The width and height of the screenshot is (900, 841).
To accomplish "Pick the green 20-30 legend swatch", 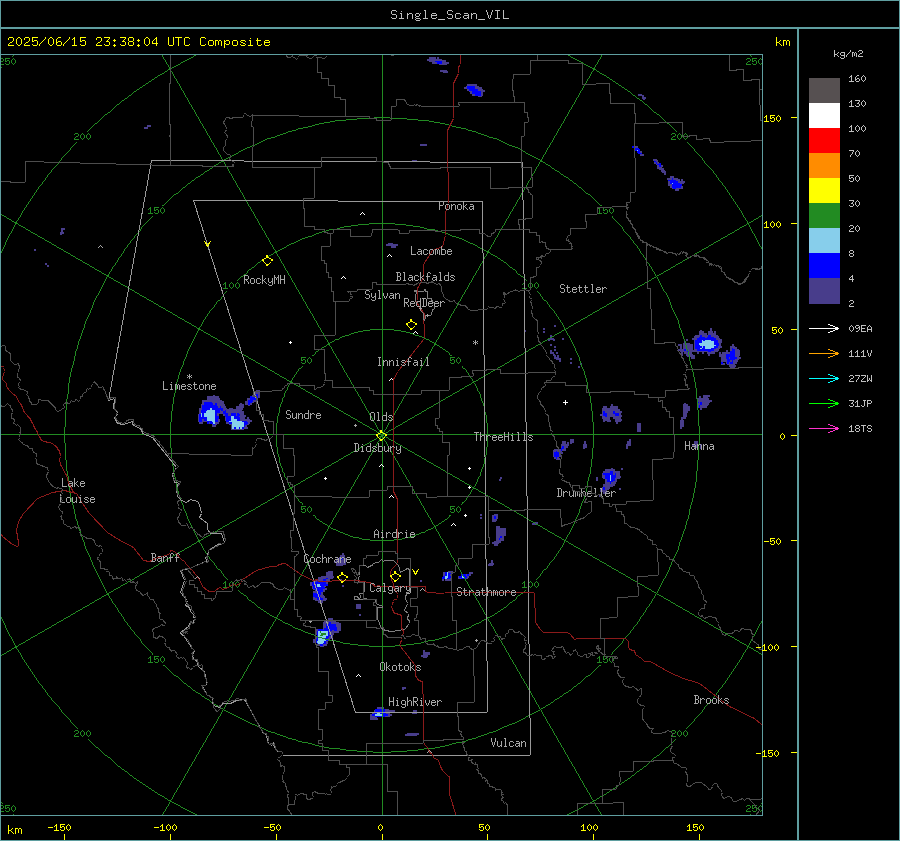I will 824,215.
